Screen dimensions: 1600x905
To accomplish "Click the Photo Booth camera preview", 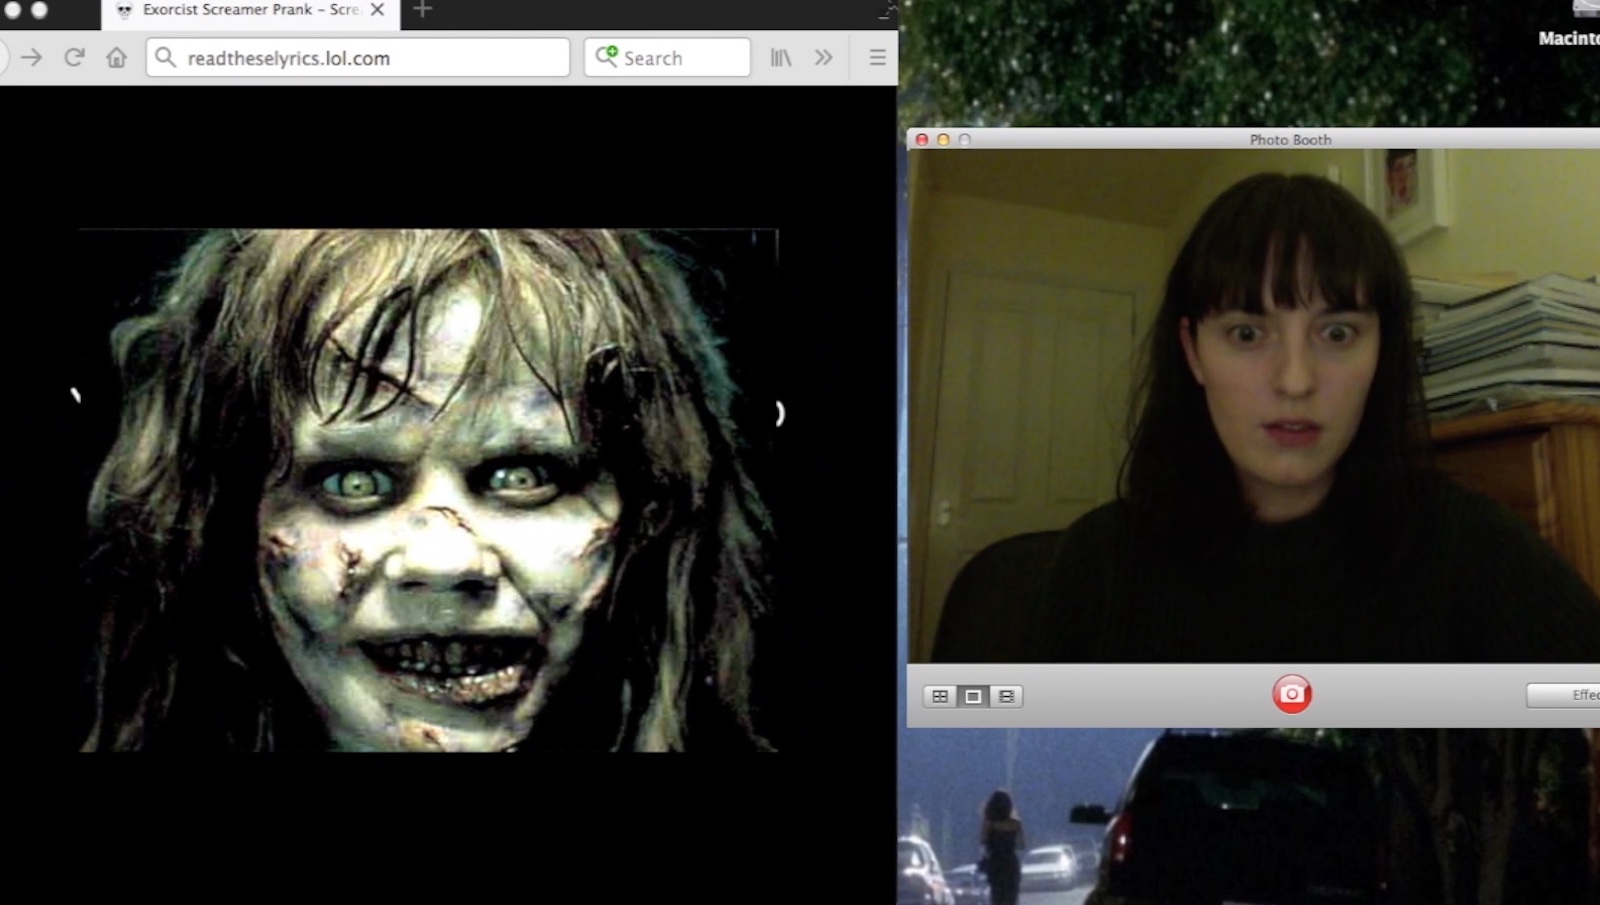I will click(1254, 406).
